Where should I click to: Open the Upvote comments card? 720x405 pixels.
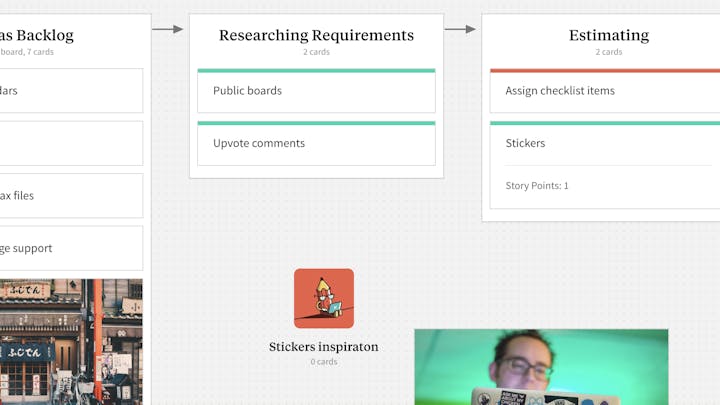tap(316, 143)
